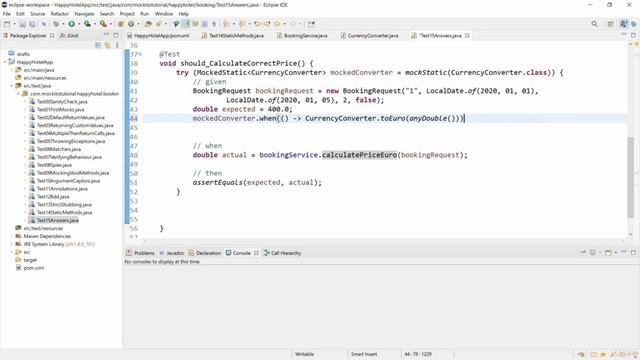The width and height of the screenshot is (640, 360).
Task: Click the green Run button icon
Action: (x=71, y=24)
